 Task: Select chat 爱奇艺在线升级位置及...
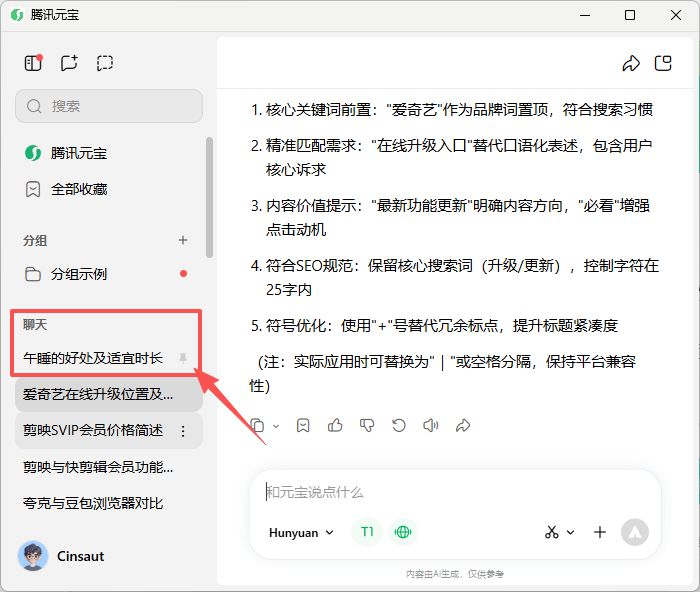tap(109, 395)
